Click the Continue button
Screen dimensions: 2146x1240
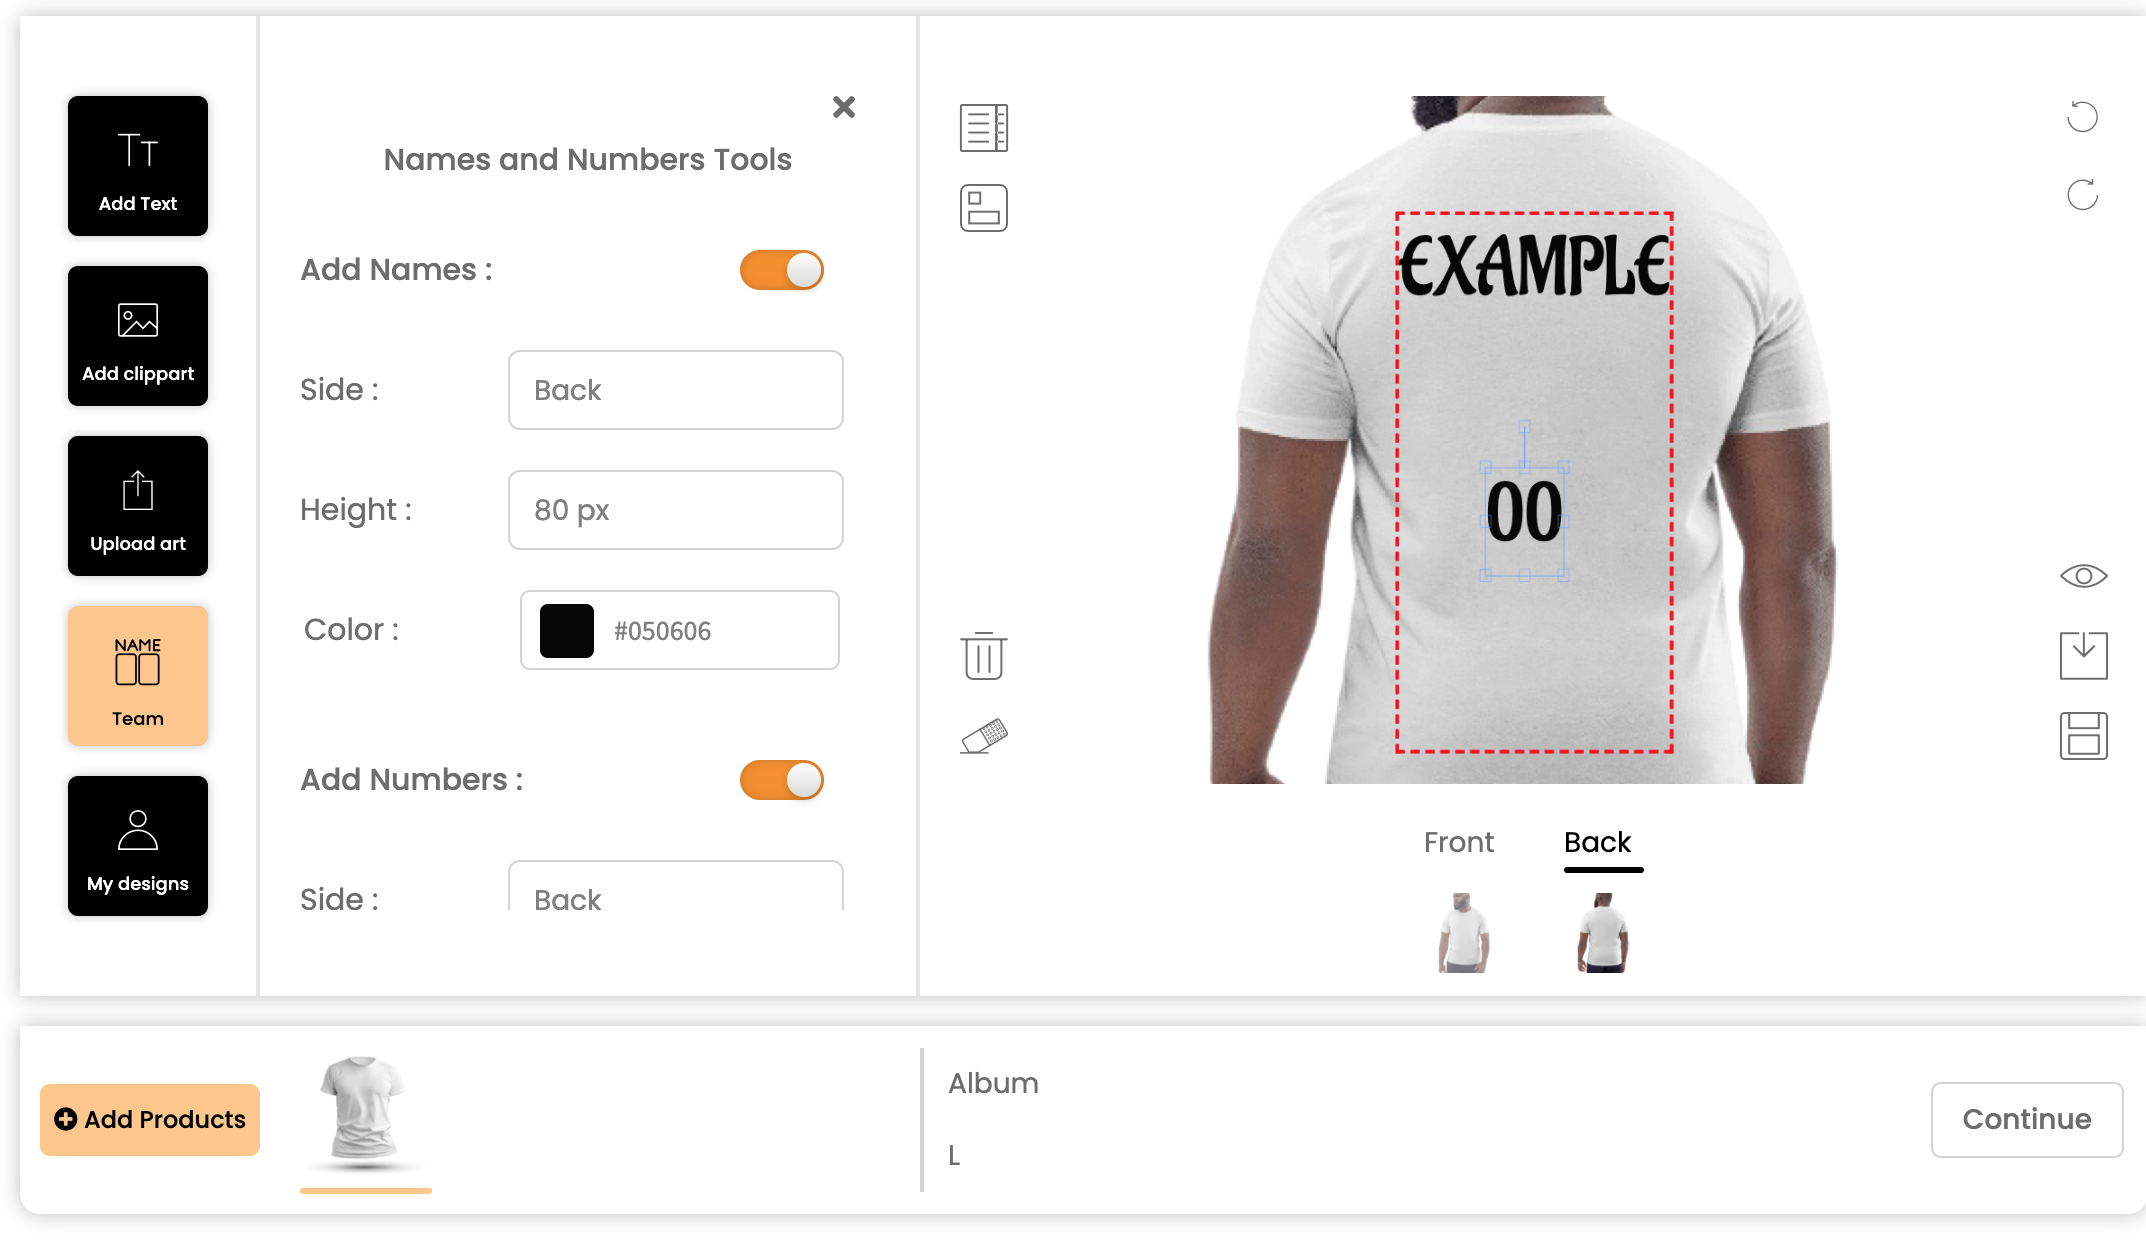coord(2027,1120)
